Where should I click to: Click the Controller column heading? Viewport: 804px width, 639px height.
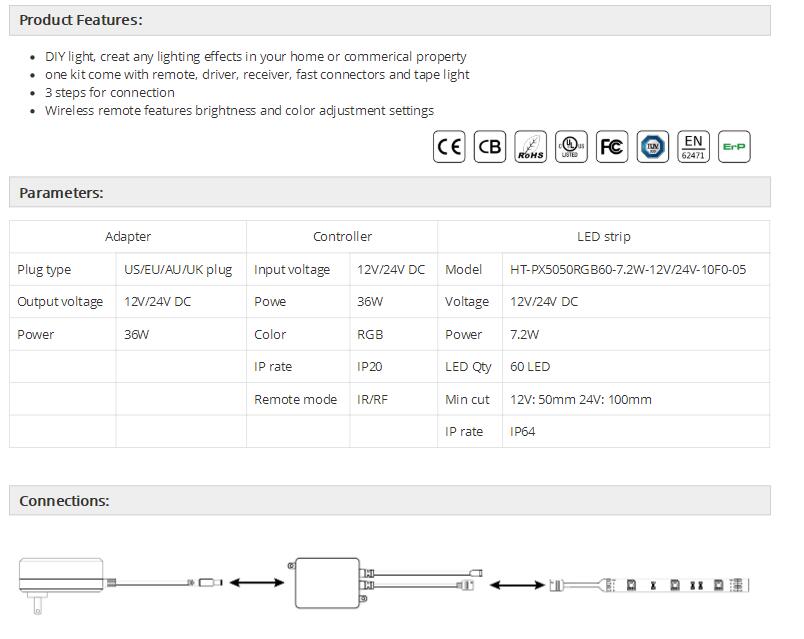click(342, 237)
